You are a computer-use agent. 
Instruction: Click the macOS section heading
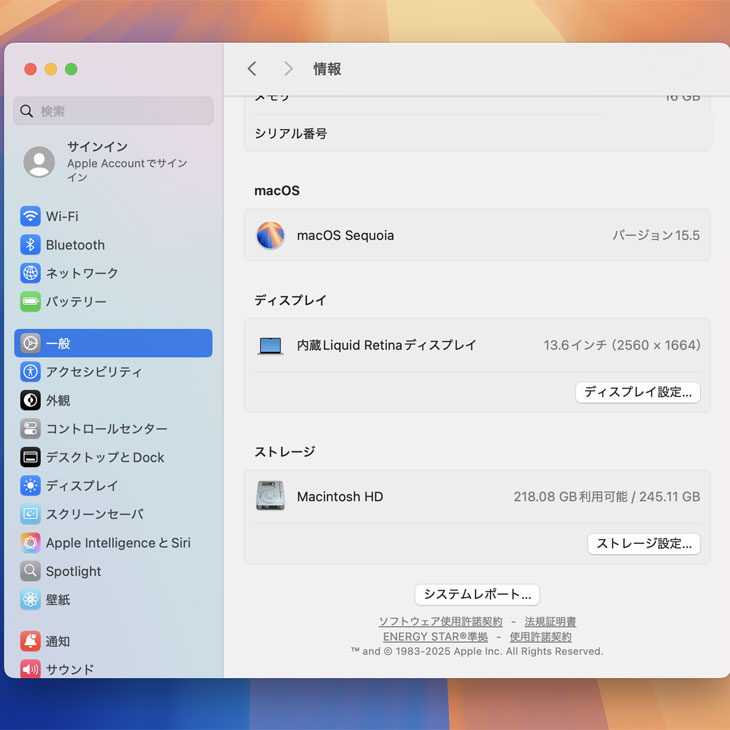[x=277, y=190]
